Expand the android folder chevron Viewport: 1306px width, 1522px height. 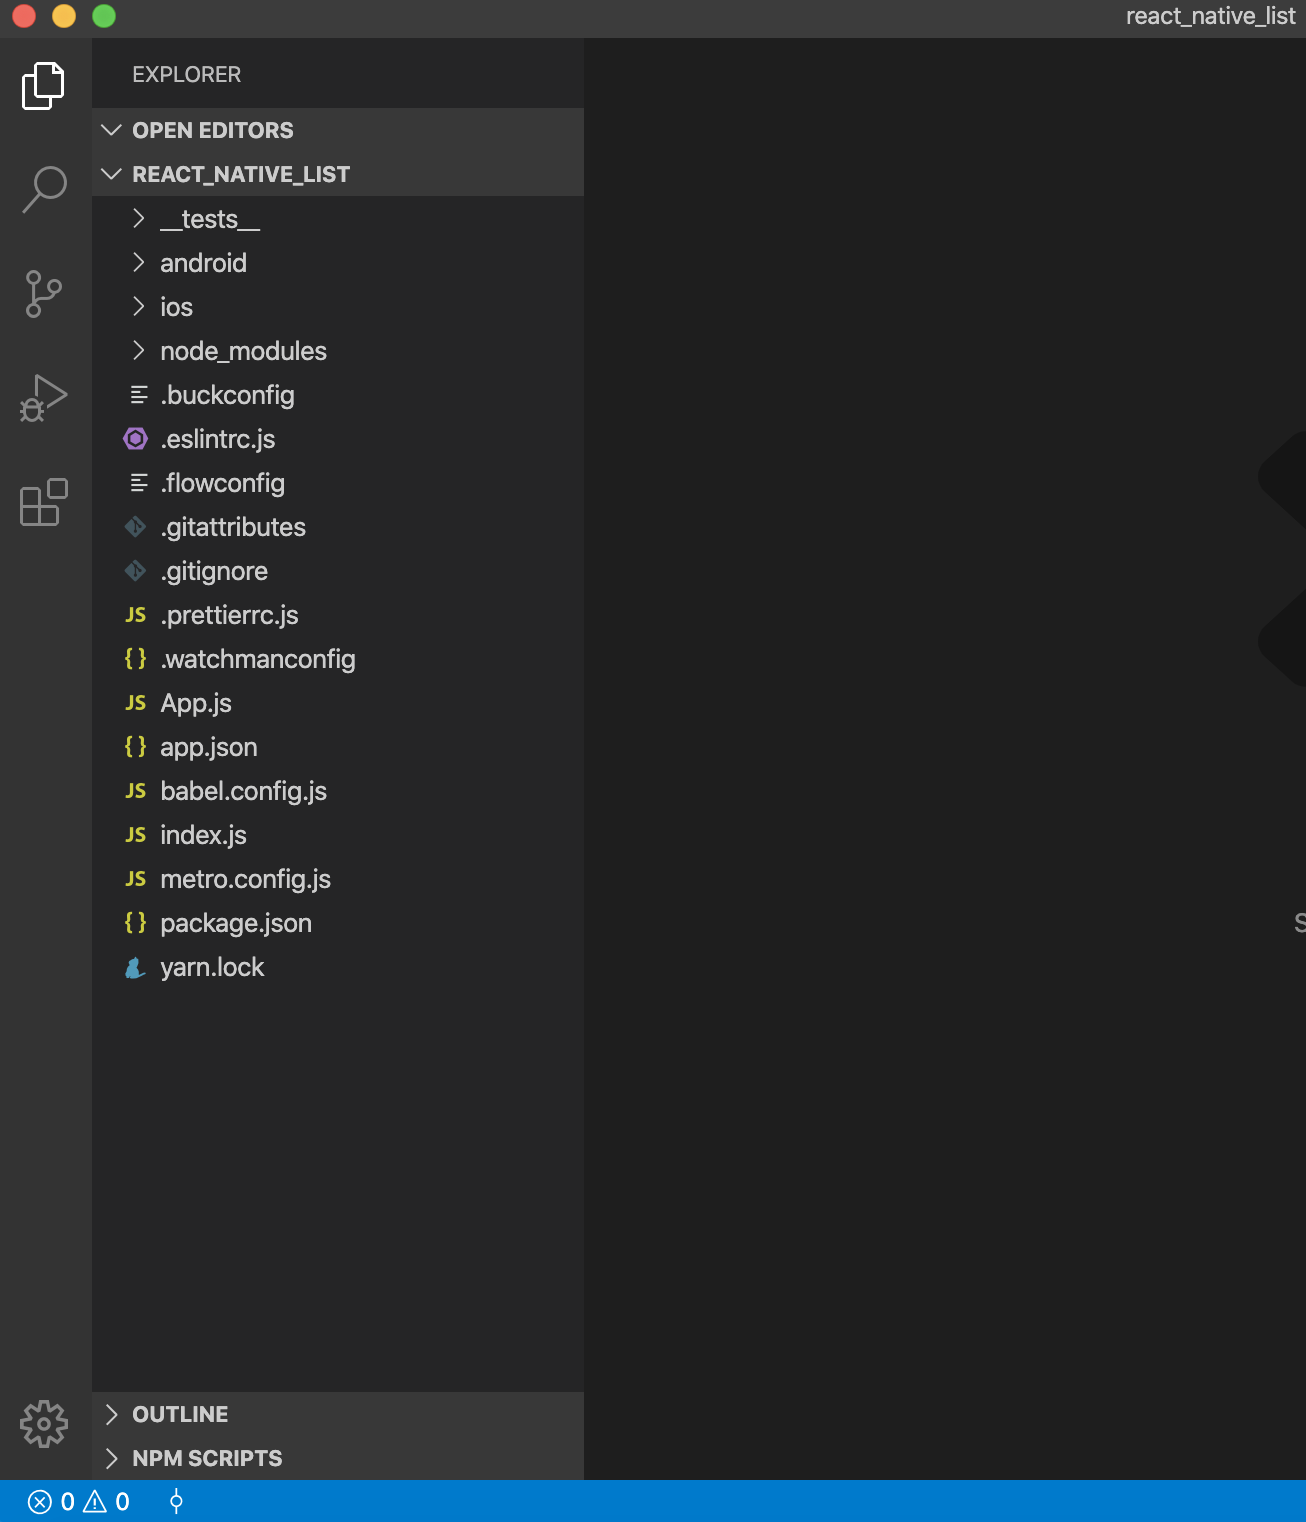[139, 262]
